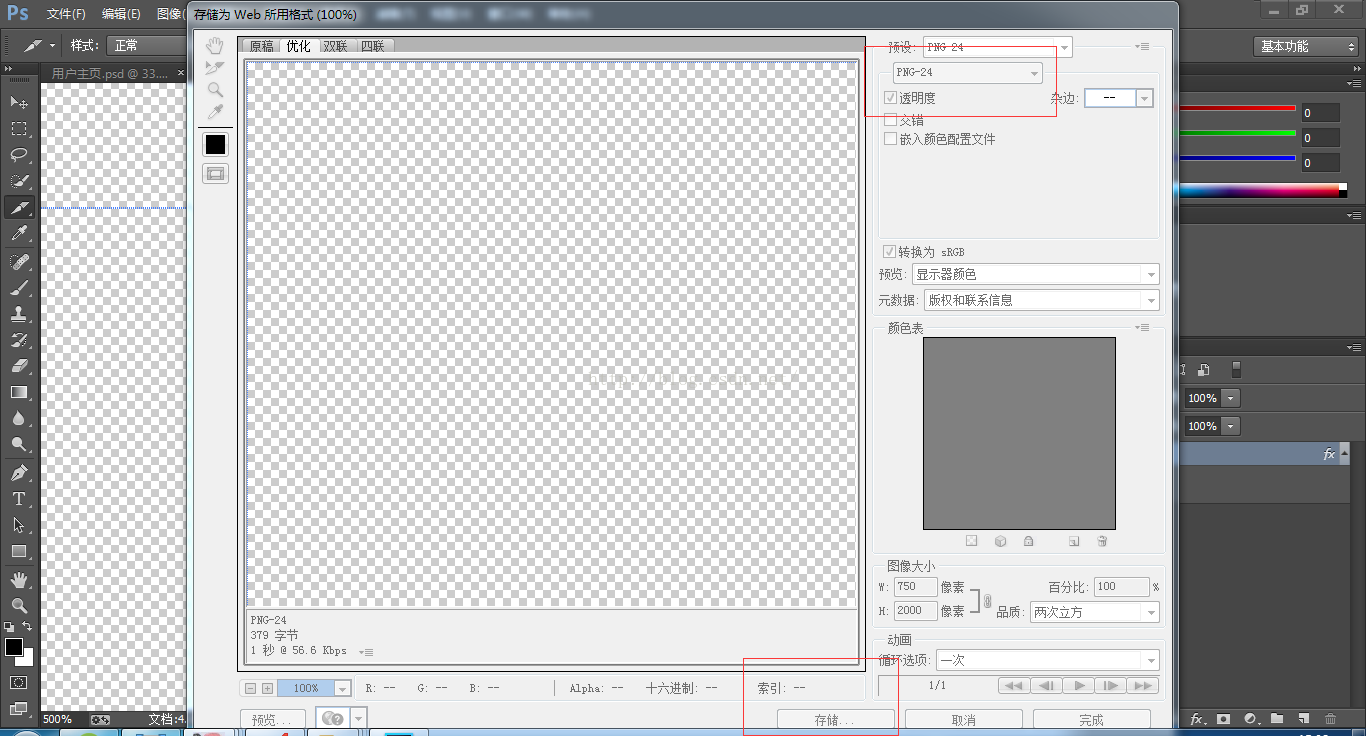
Task: Switch to the 双联 tab
Action: click(x=335, y=46)
